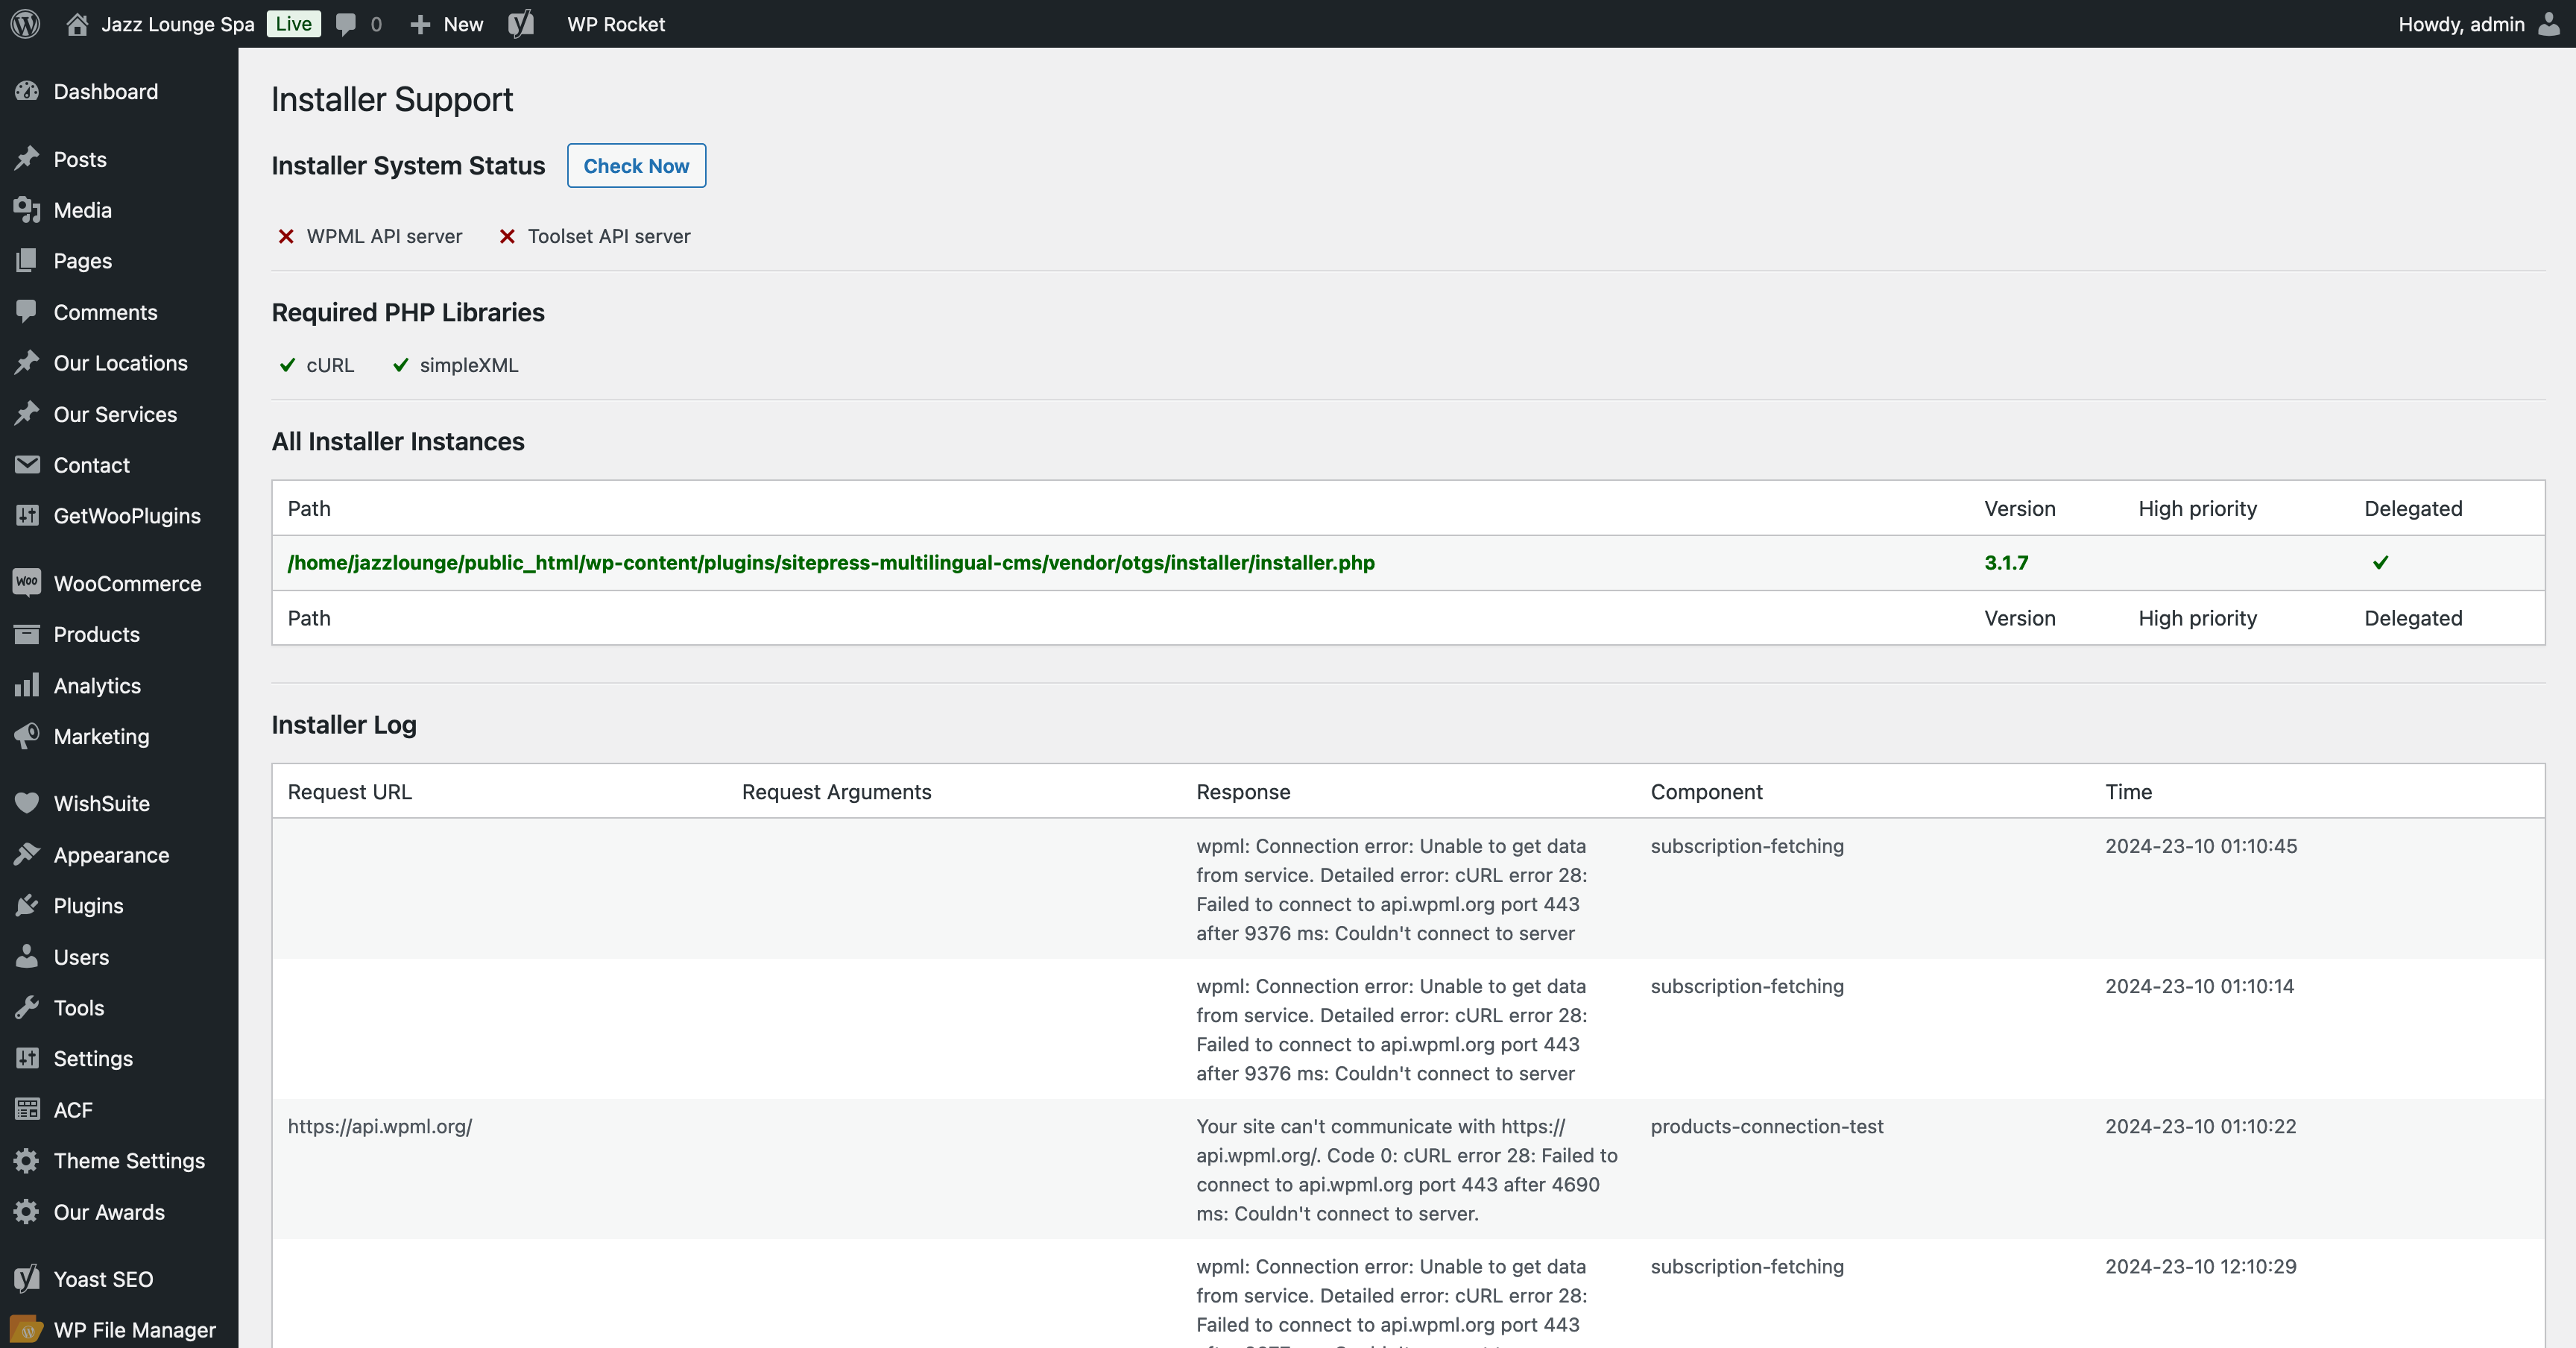This screenshot has width=2576, height=1348.
Task: Click the green installer.php path link
Action: [831, 562]
